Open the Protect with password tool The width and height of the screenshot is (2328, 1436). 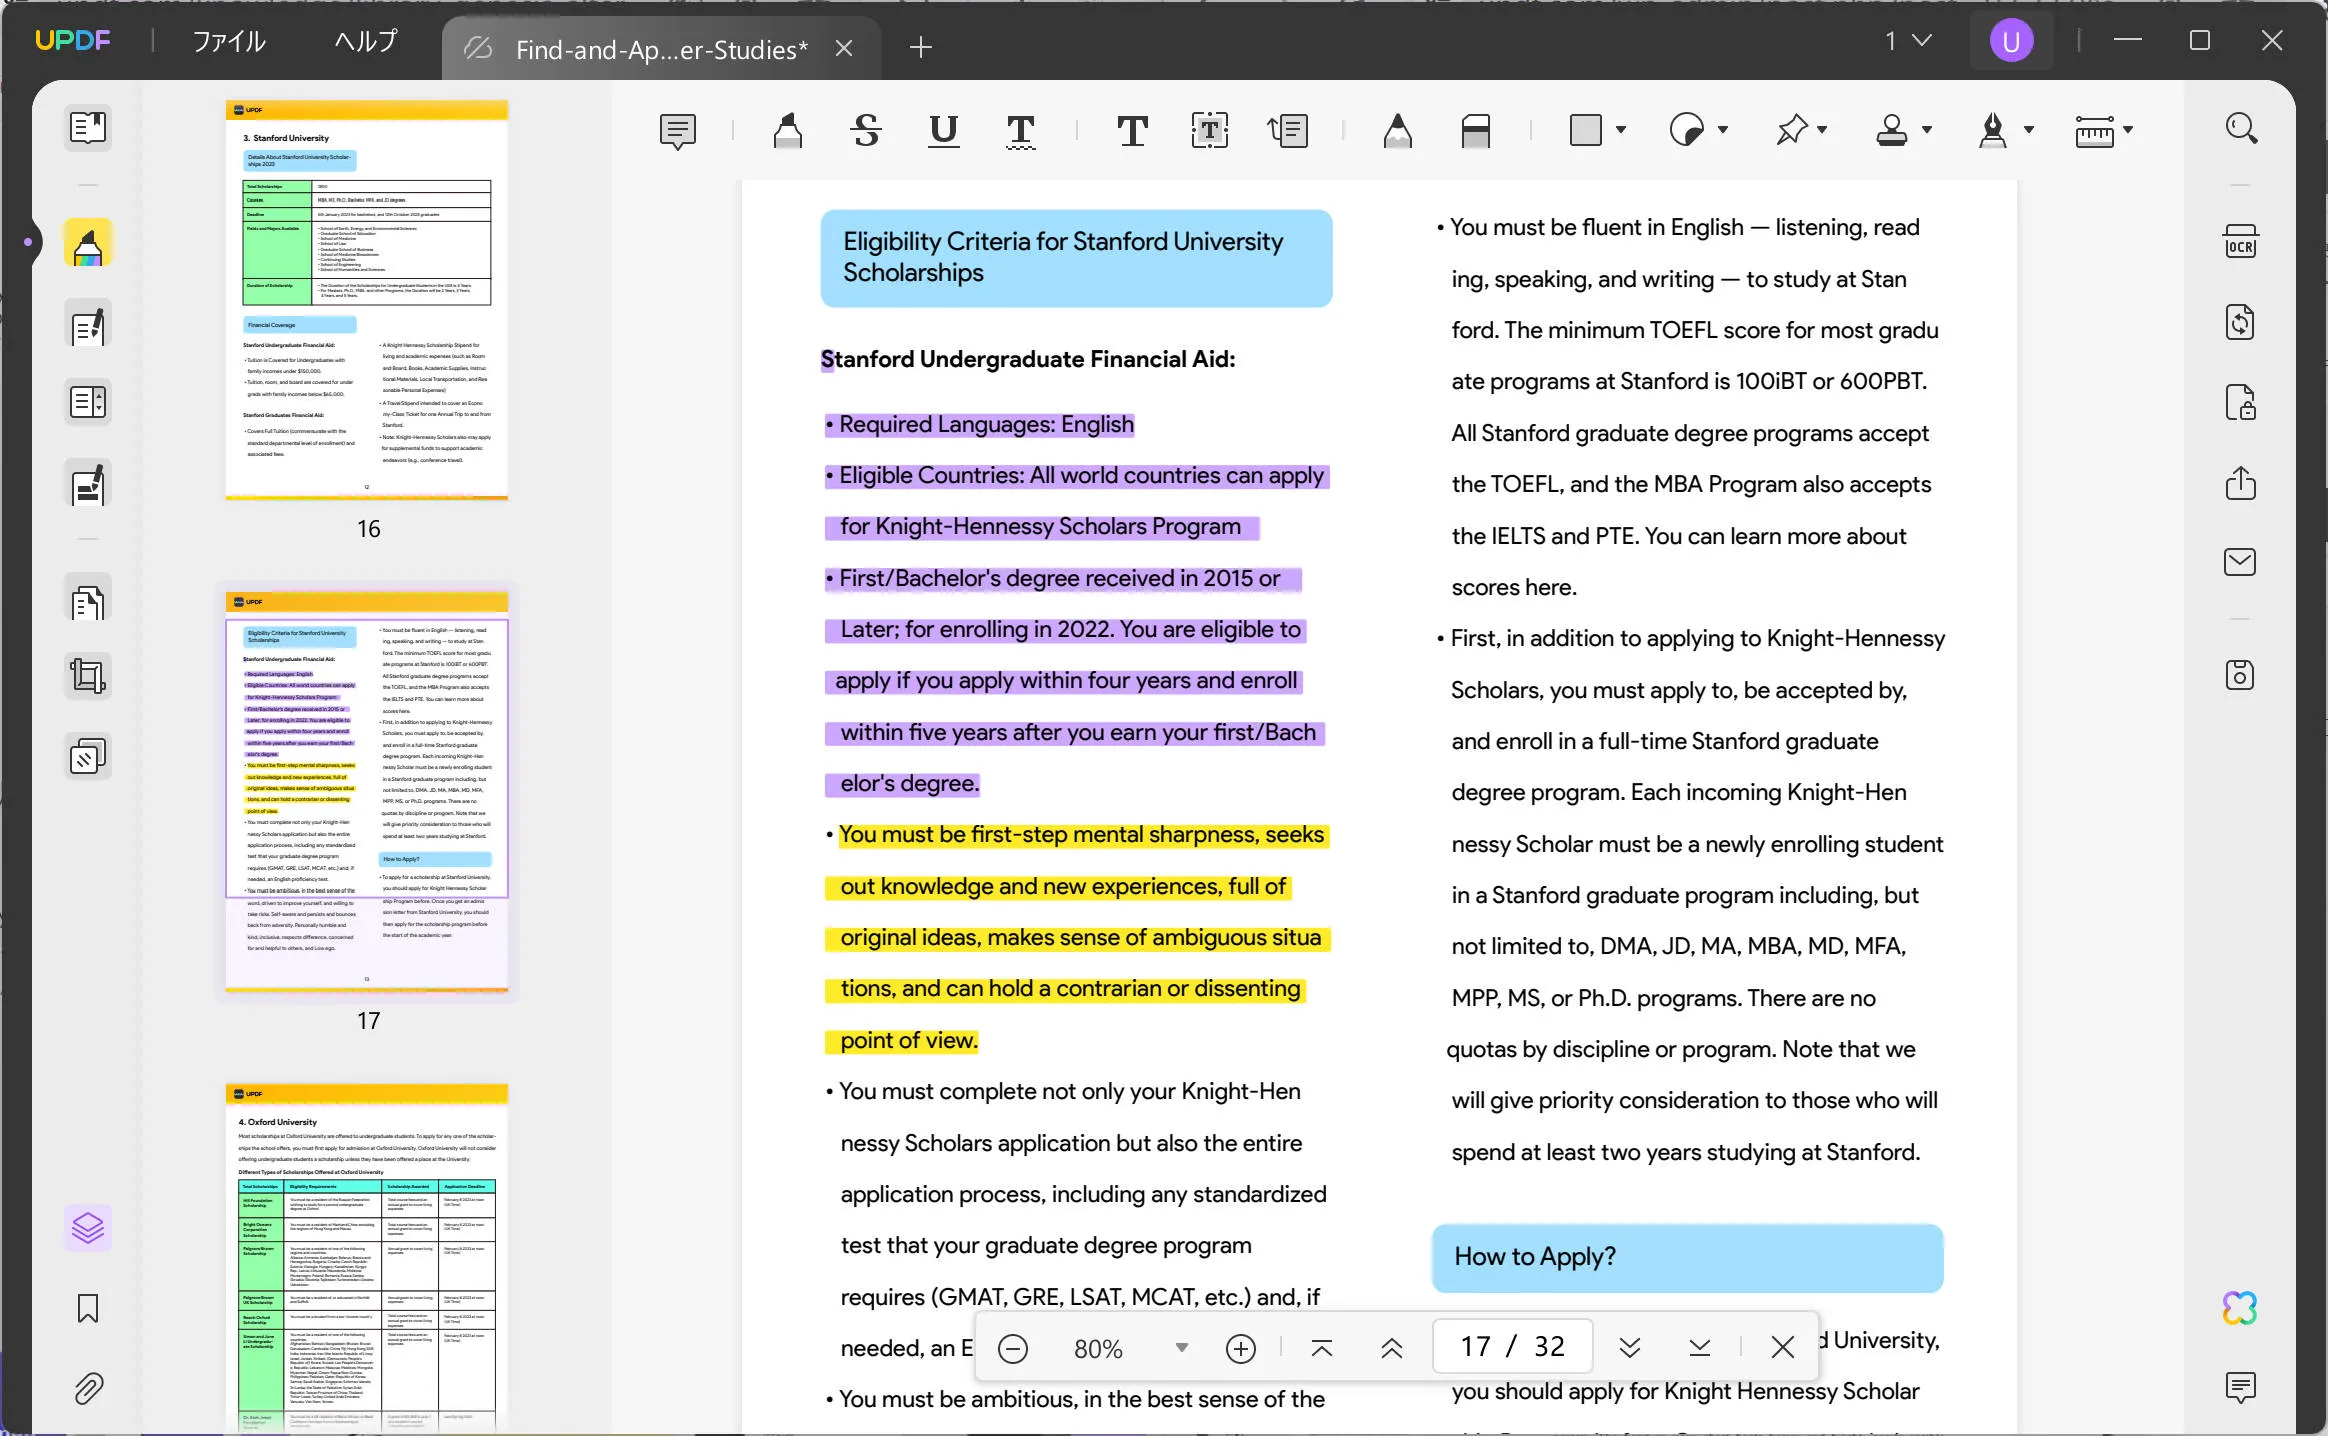[x=2240, y=403]
